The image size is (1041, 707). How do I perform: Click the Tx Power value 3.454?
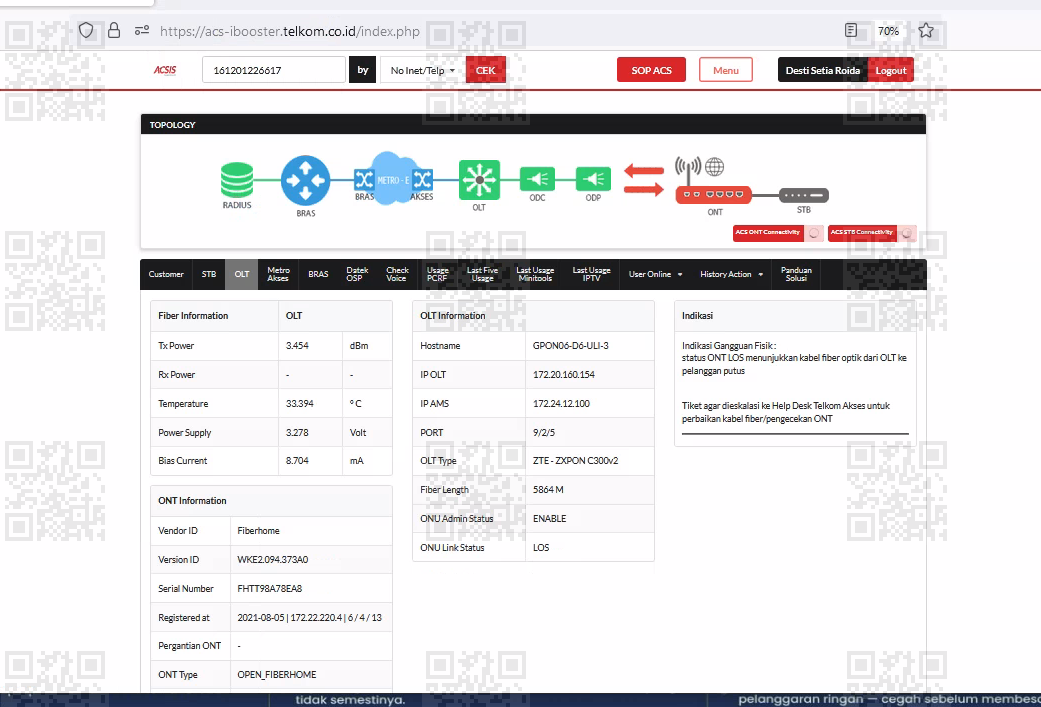tap(297, 345)
